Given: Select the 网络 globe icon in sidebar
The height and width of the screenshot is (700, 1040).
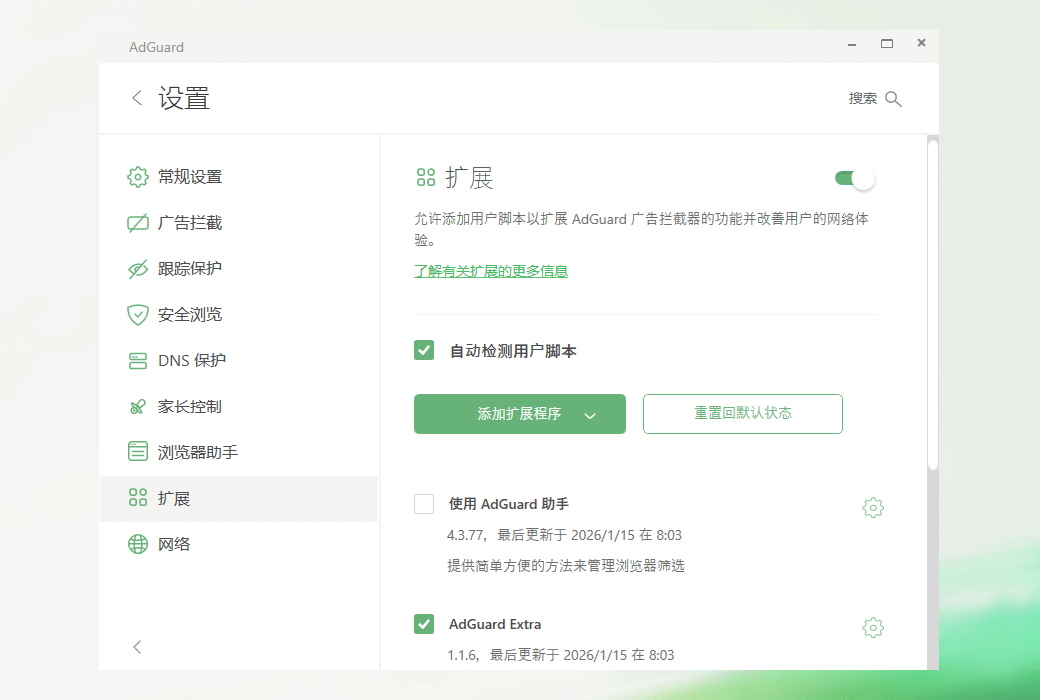Looking at the screenshot, I should pos(137,543).
